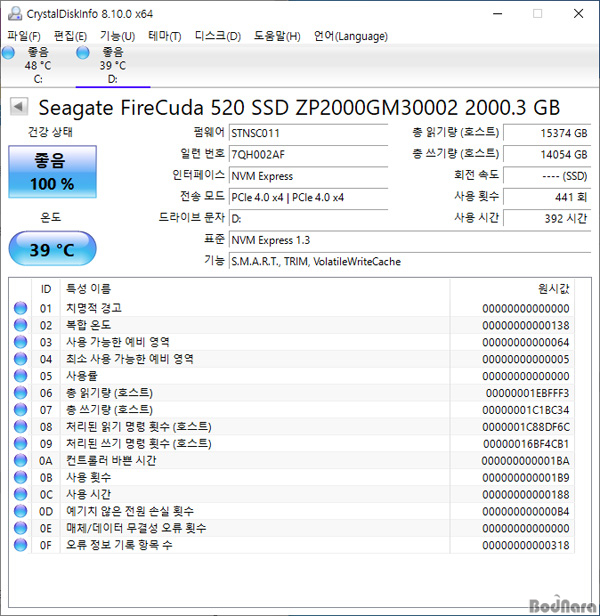Click the interface field NVM Express
Viewport: 600px width, 616px height.
click(308, 176)
